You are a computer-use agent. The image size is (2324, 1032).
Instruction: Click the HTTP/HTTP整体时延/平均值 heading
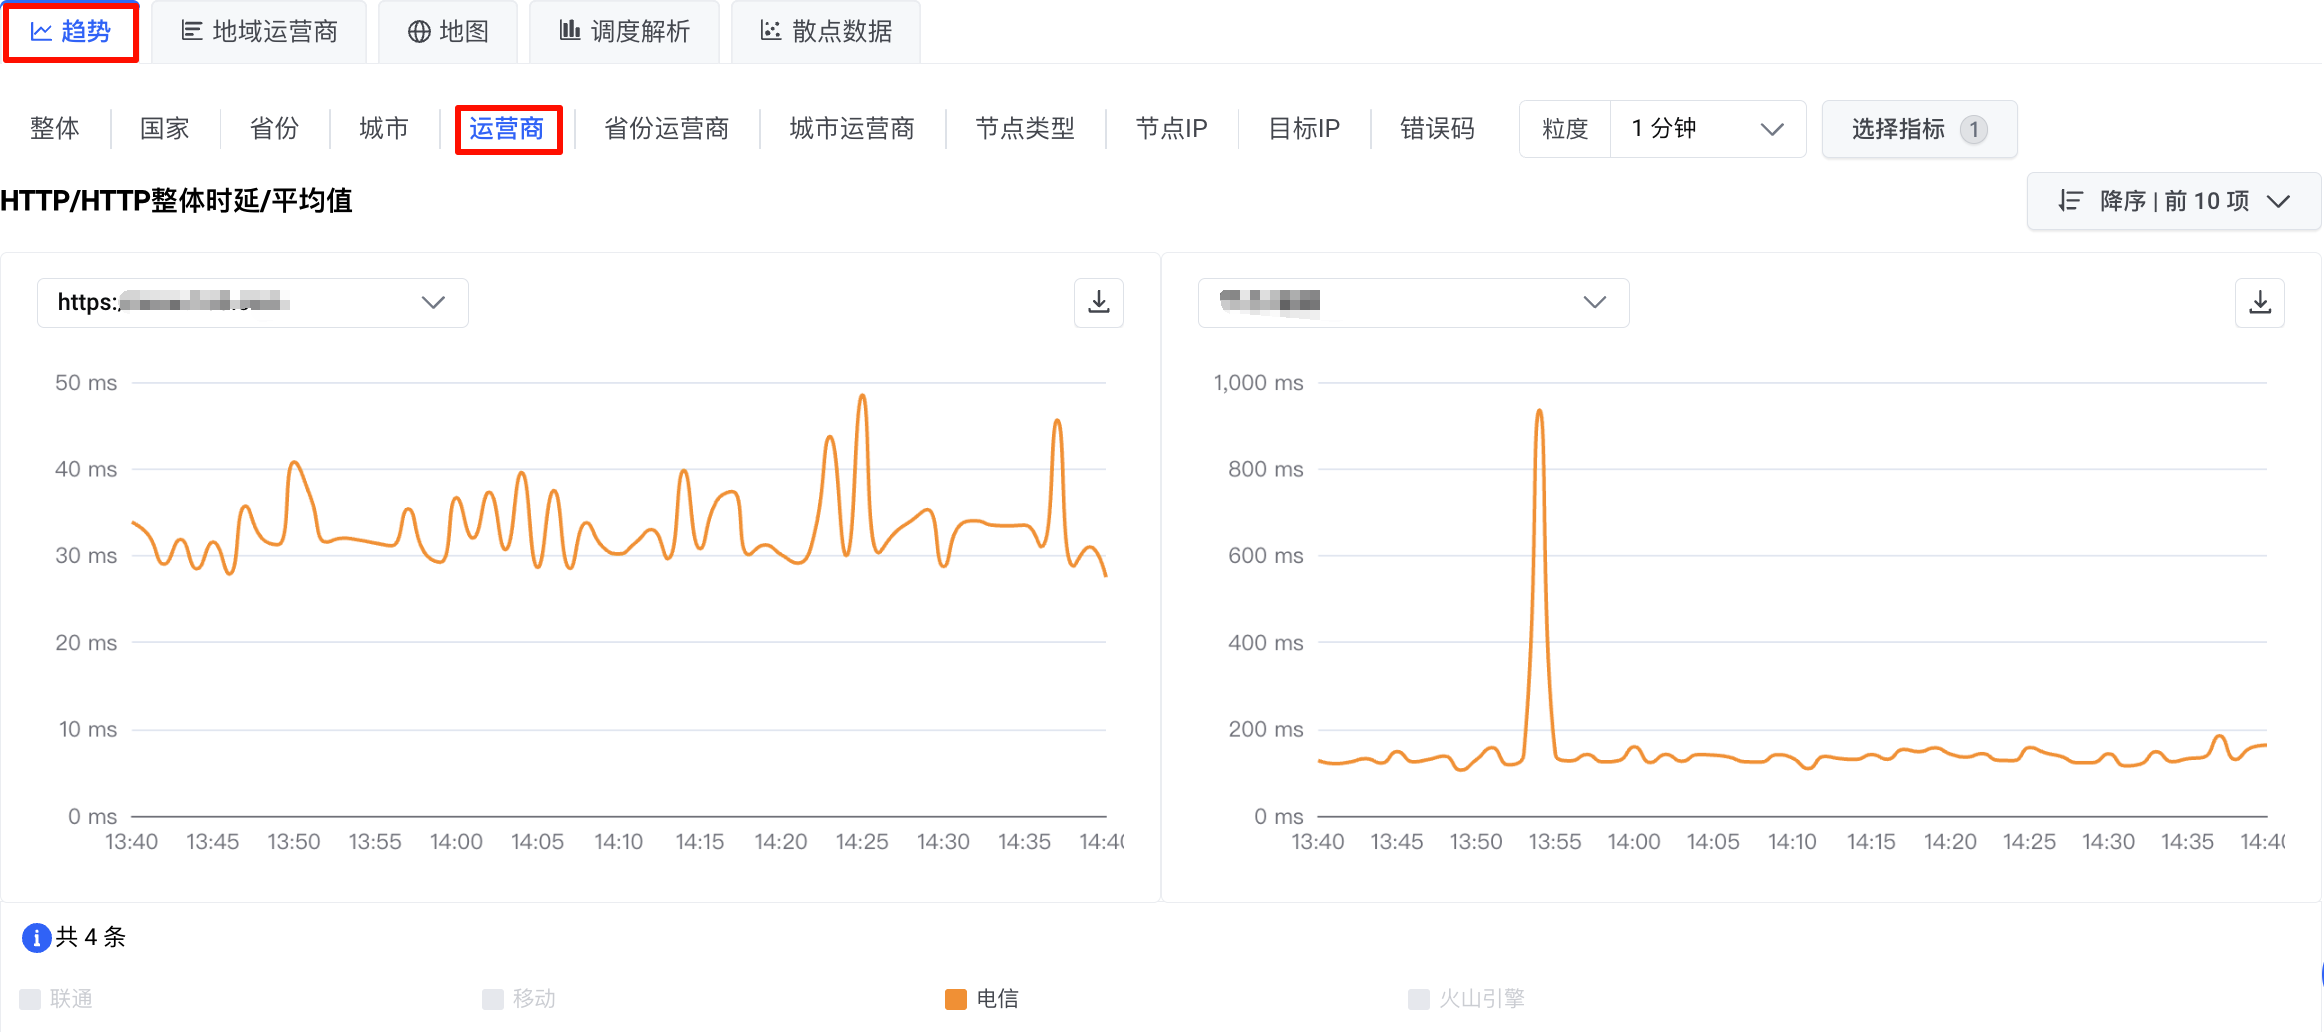point(176,201)
